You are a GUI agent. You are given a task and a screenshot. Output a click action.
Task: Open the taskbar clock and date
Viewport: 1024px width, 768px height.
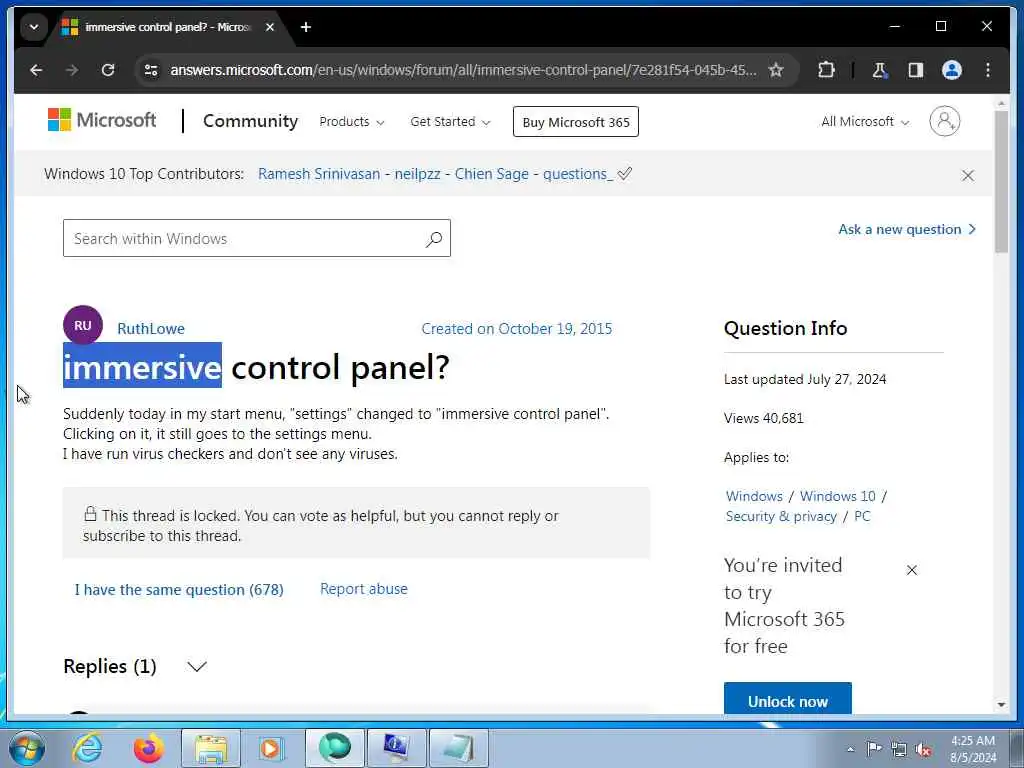(972, 749)
